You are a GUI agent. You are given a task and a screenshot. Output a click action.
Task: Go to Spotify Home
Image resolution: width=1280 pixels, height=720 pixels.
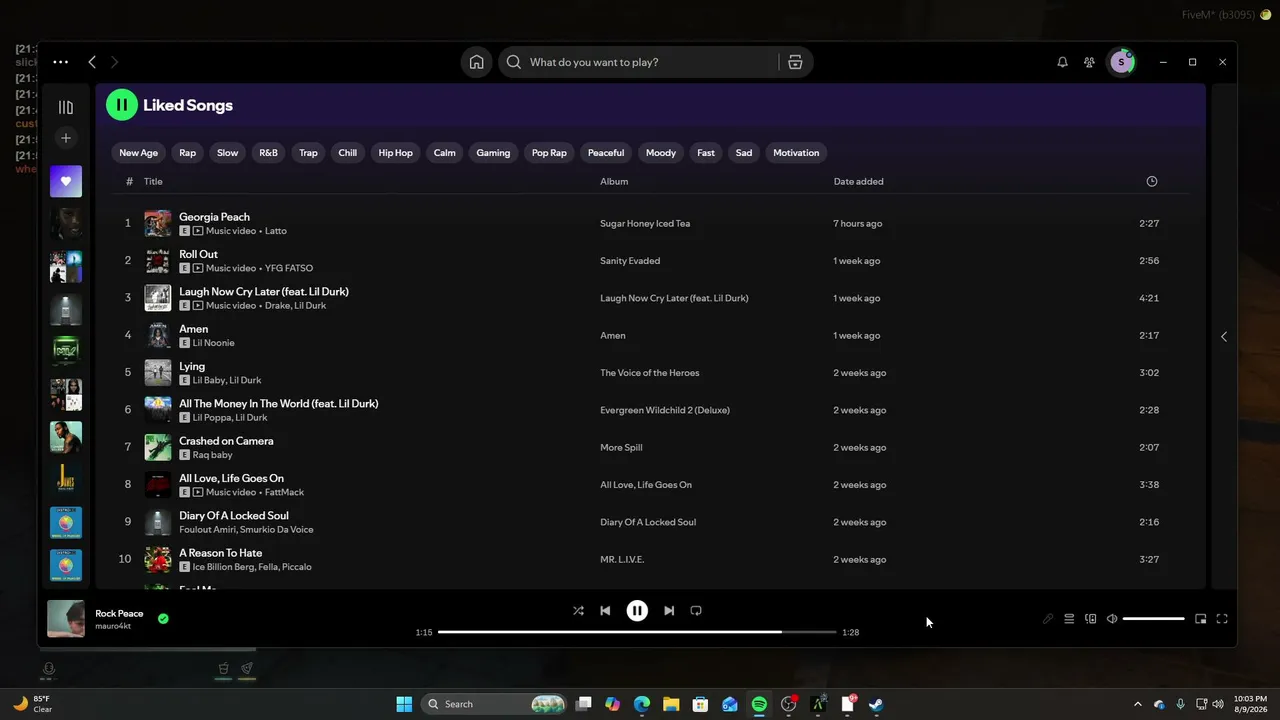[476, 62]
